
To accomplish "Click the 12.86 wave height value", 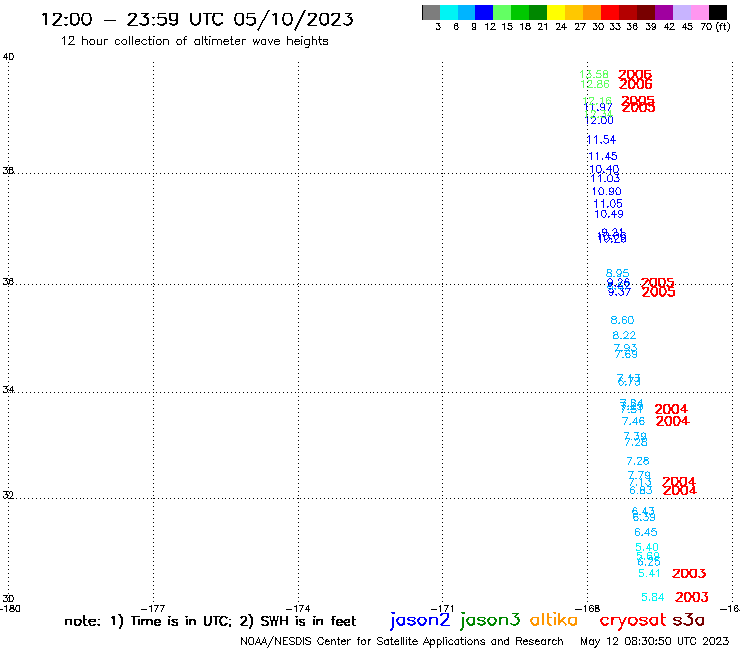I will (595, 84).
